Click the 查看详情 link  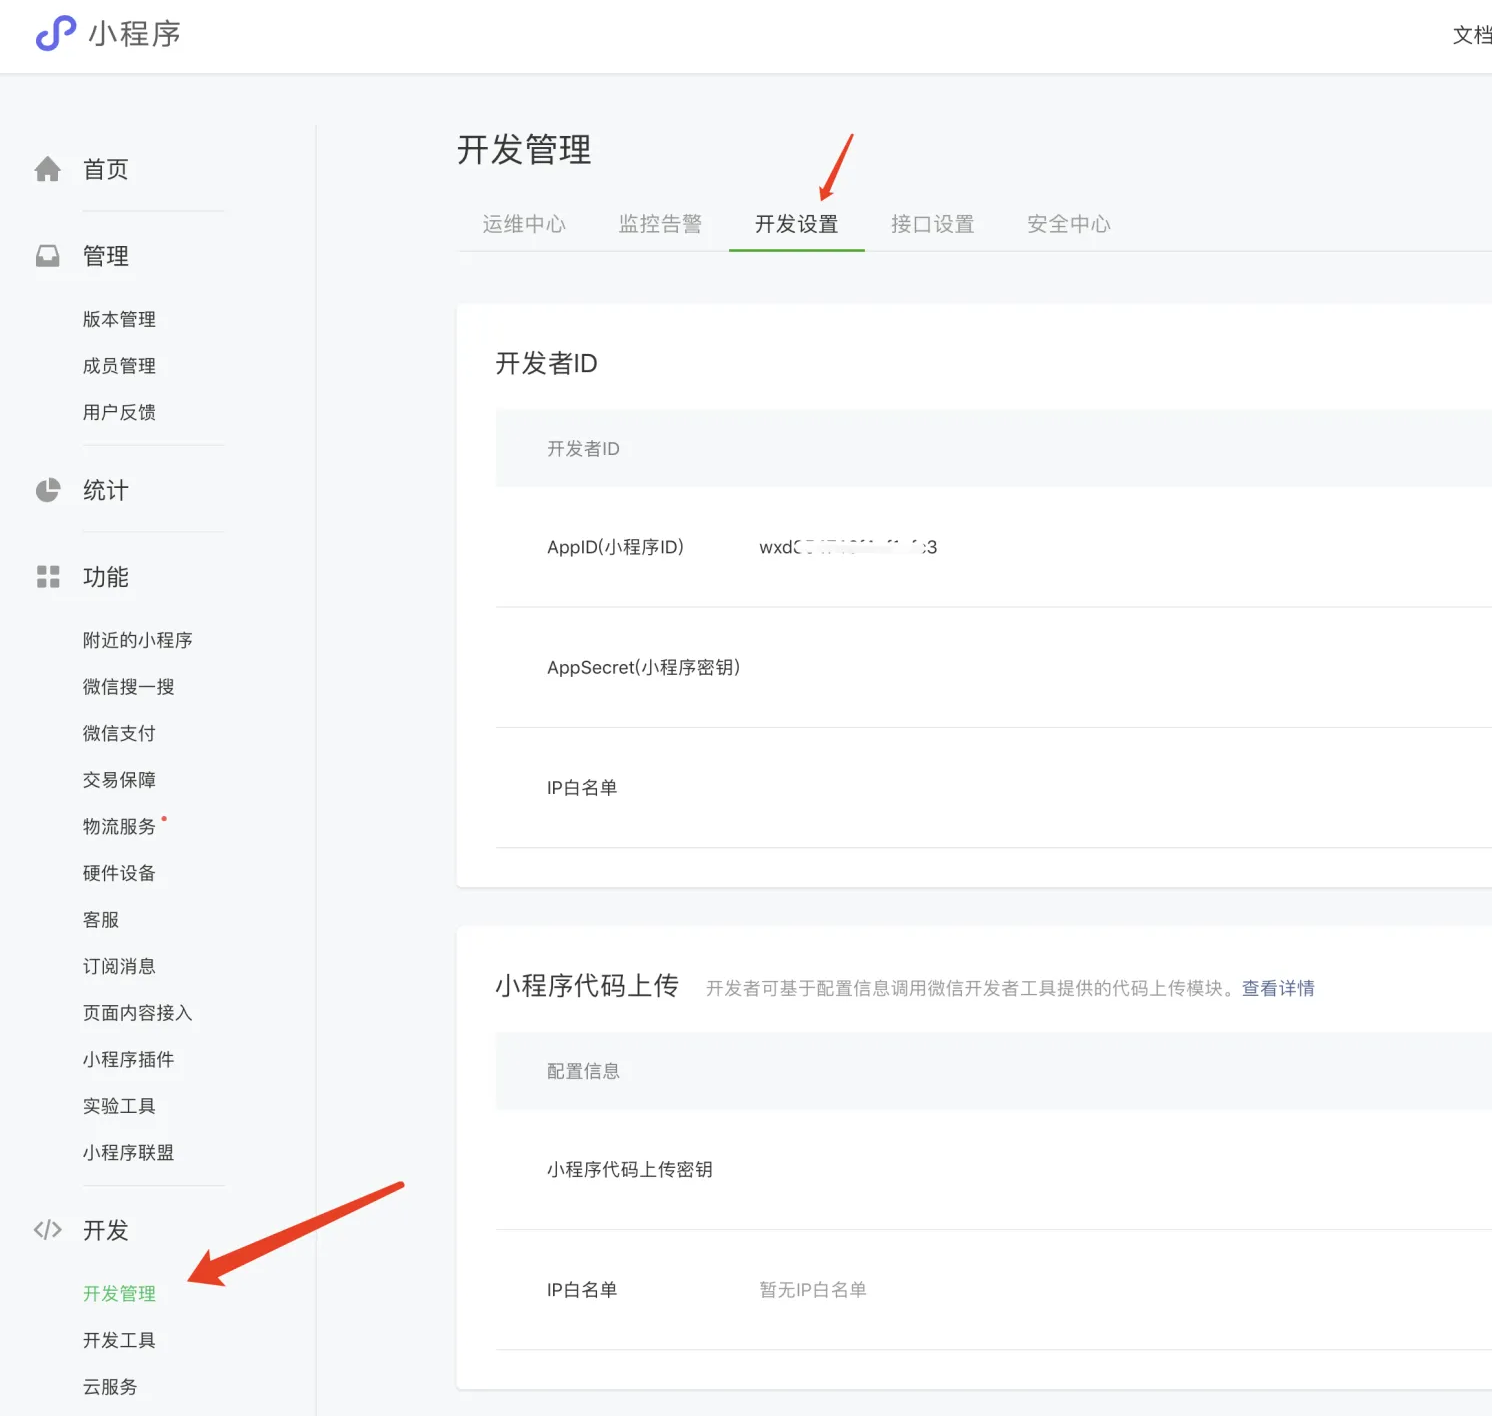click(x=1277, y=988)
